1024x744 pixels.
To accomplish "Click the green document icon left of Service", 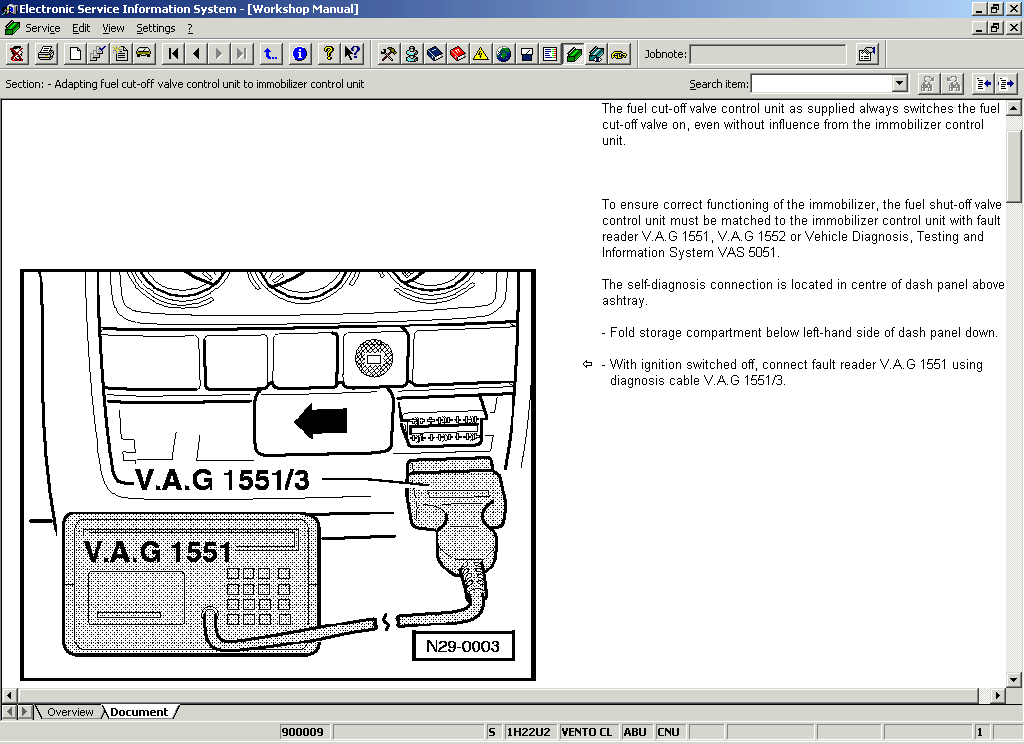I will pos(12,28).
